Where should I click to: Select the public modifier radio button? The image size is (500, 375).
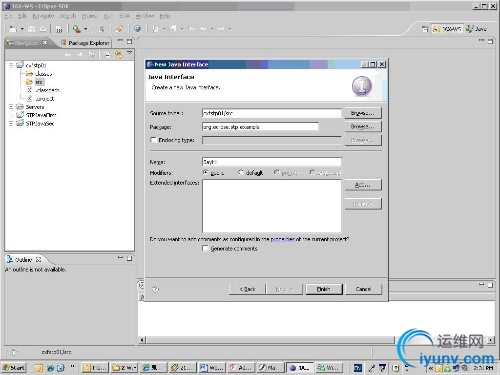[205, 173]
